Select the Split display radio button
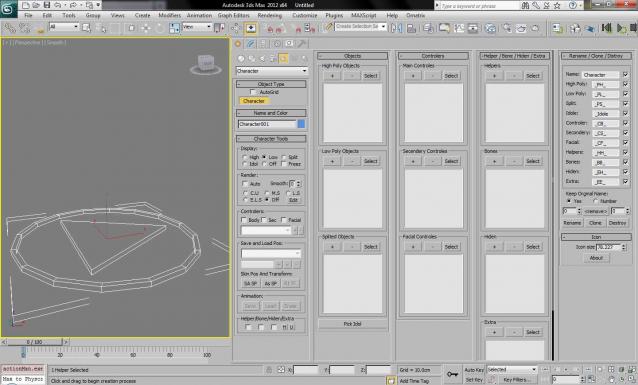The image size is (638, 385). point(284,157)
